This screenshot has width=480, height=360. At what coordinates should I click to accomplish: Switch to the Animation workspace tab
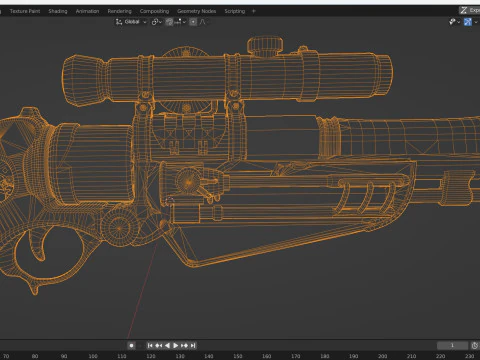(x=87, y=11)
